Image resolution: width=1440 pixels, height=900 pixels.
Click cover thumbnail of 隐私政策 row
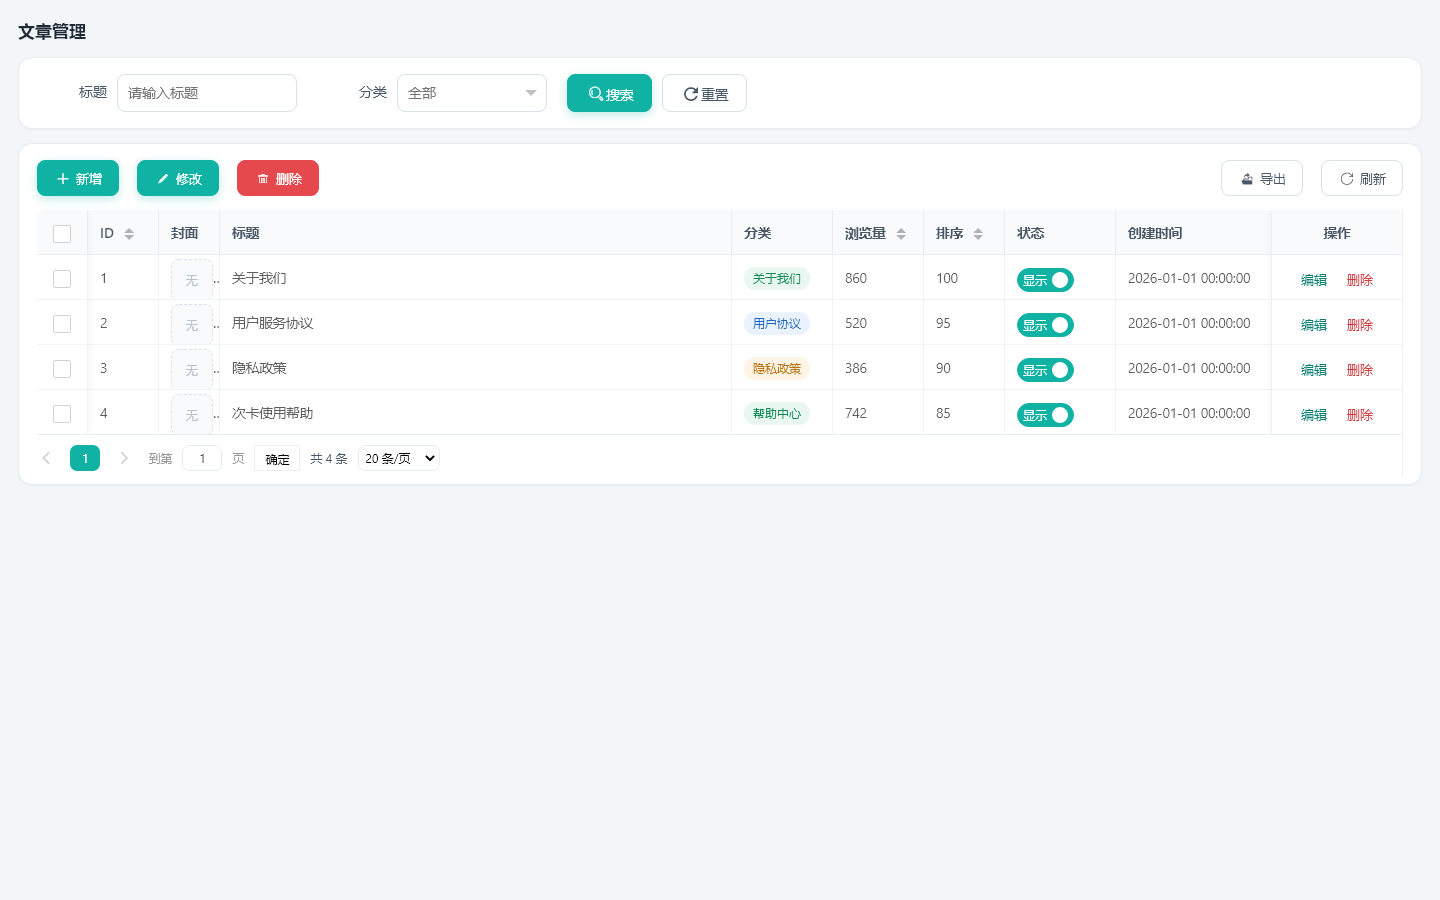[192, 370]
